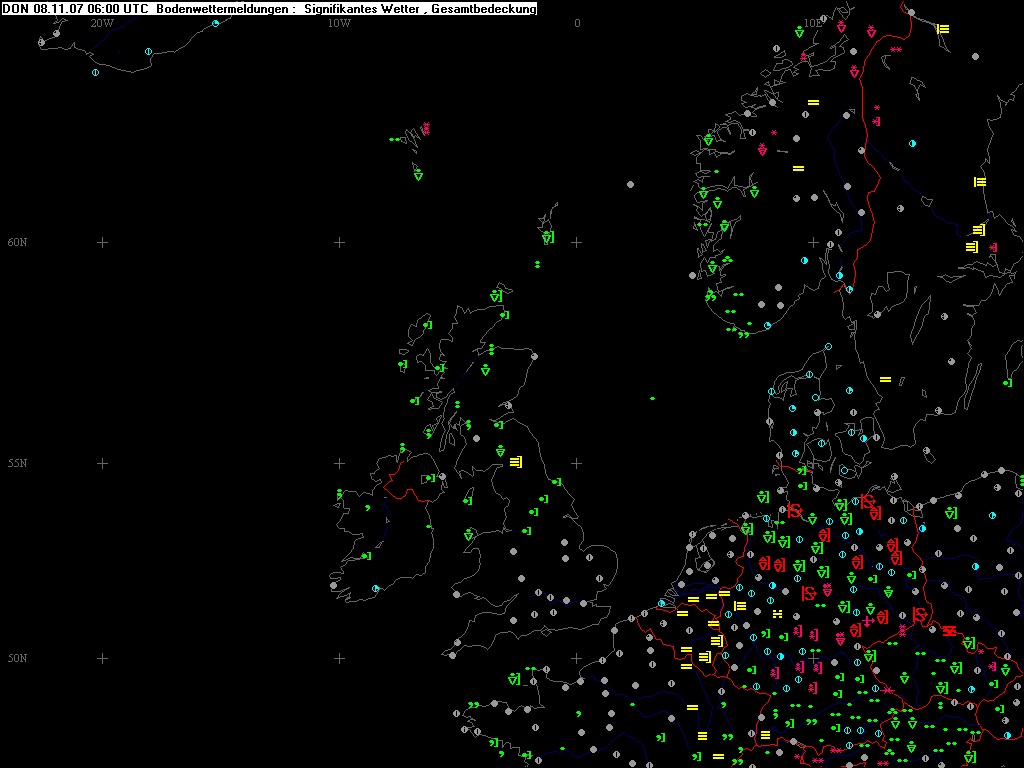Click the 10E longitude label
This screenshot has width=1024, height=768.
tap(814, 22)
